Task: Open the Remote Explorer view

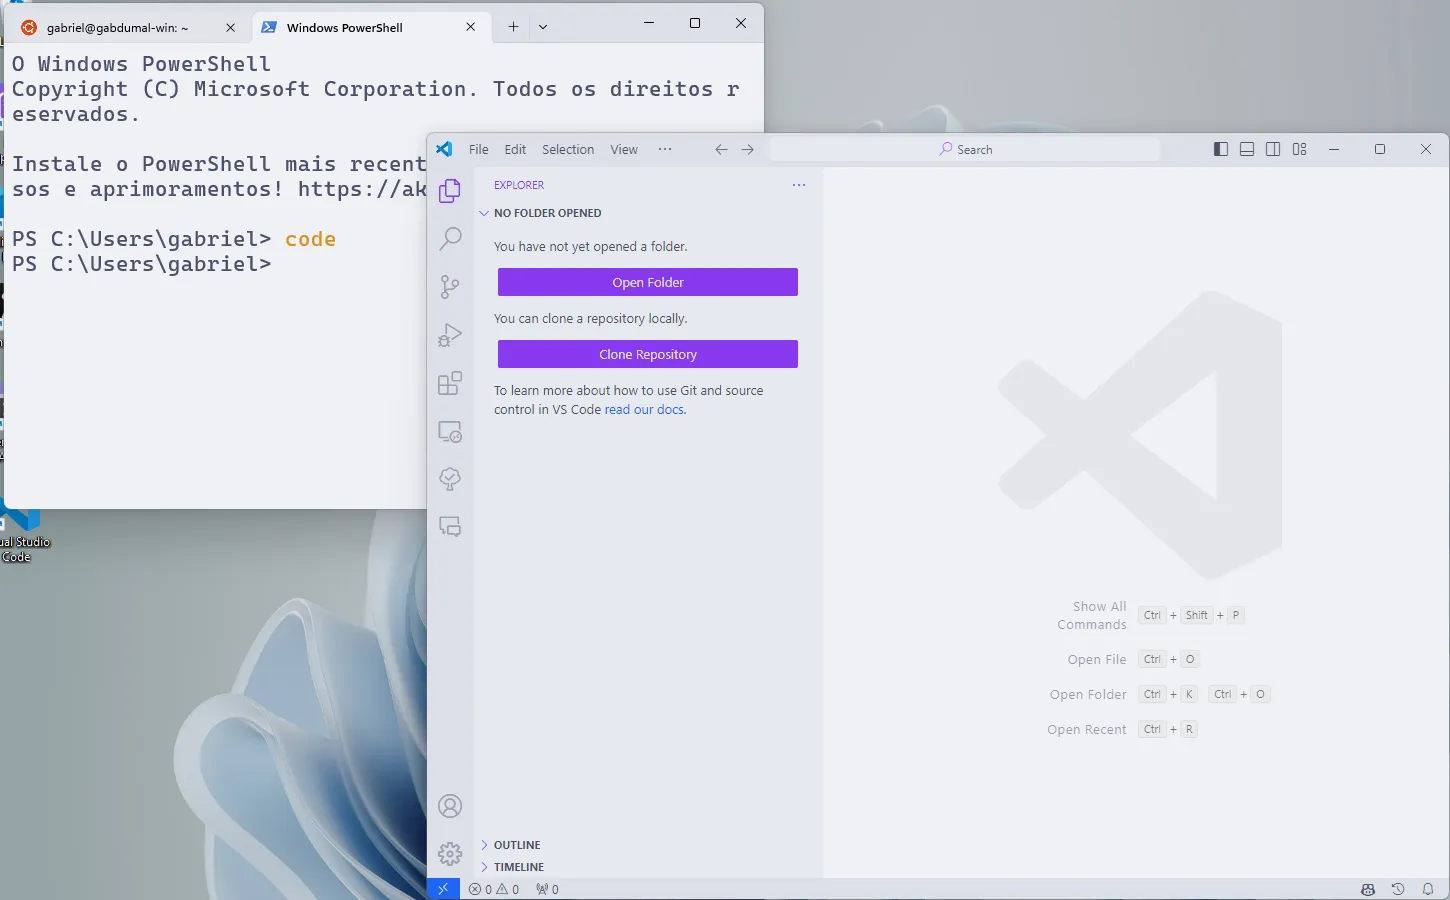Action: (x=450, y=431)
